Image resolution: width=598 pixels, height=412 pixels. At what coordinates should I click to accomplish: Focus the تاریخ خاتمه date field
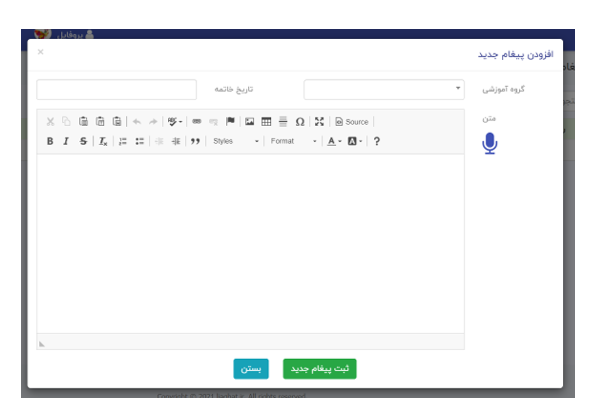tap(117, 90)
